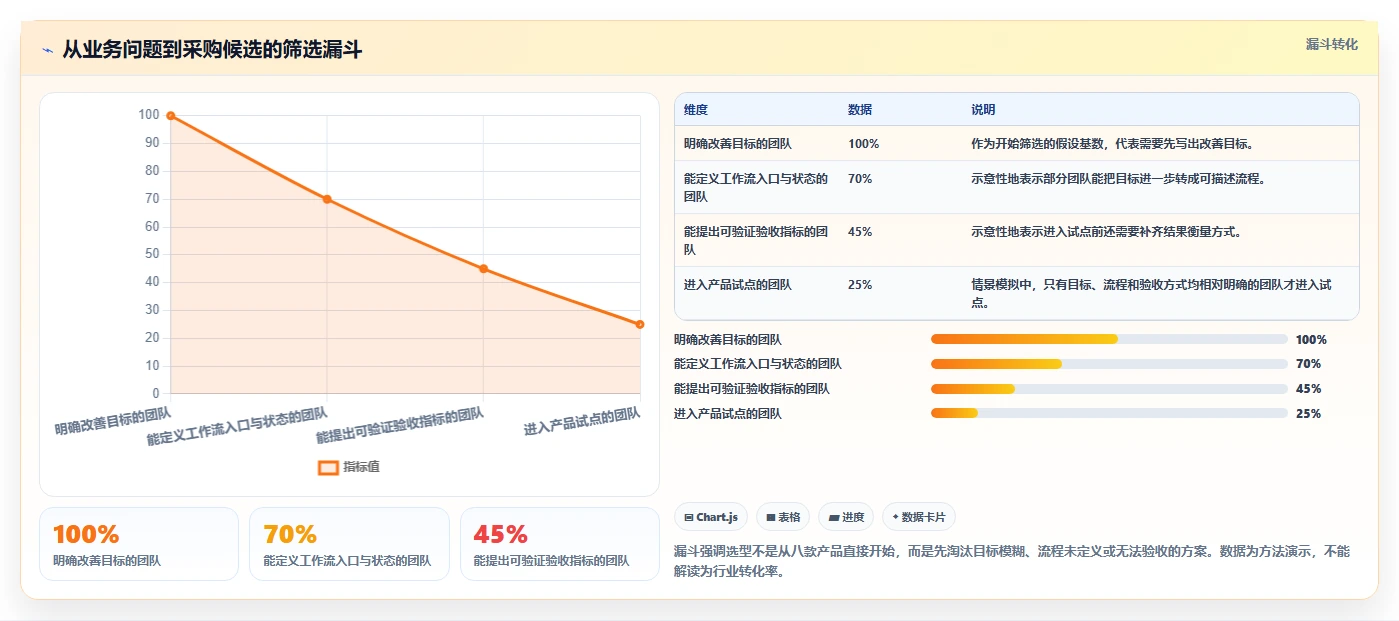Click the 100% value beside the progress bar
Screen dimensions: 1399x621
(x=1311, y=340)
